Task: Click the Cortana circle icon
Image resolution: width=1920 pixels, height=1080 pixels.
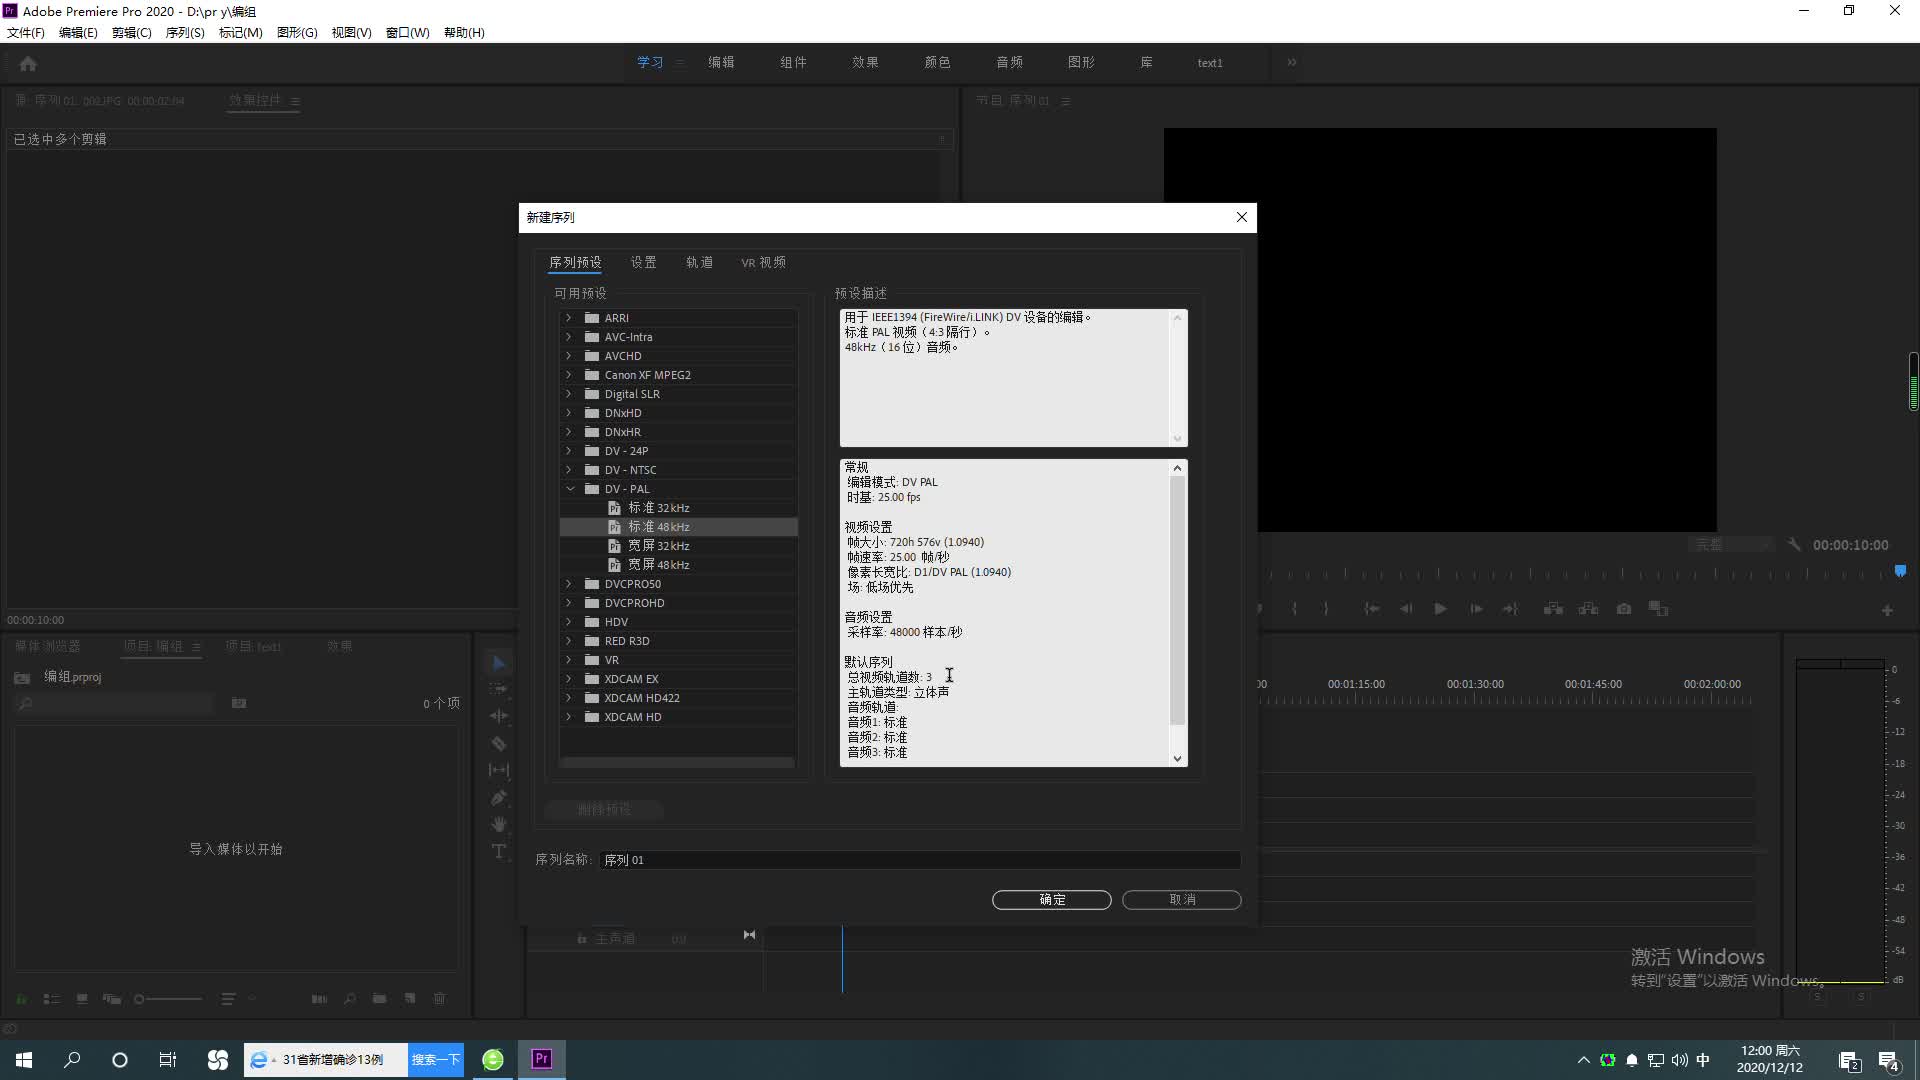Action: [x=120, y=1060]
